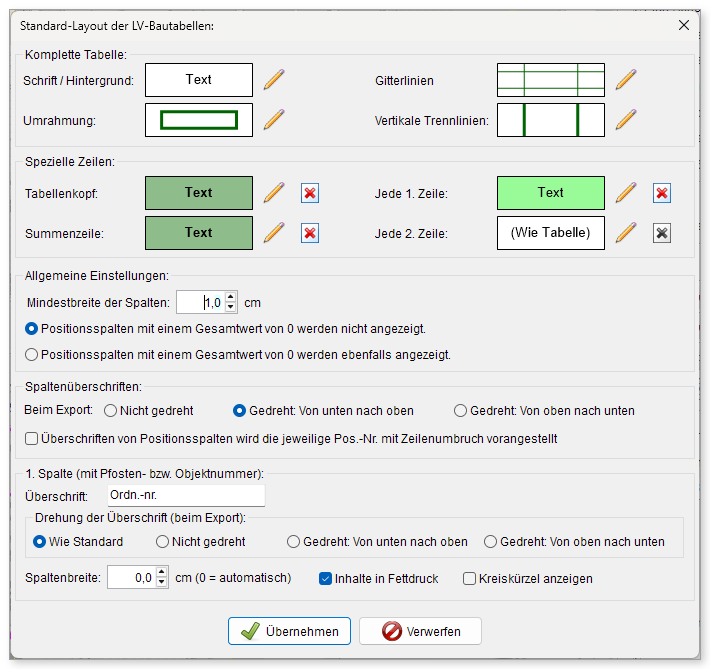Focus the Spaltenbreite input field
This screenshot has width=710, height=669.
click(131, 578)
